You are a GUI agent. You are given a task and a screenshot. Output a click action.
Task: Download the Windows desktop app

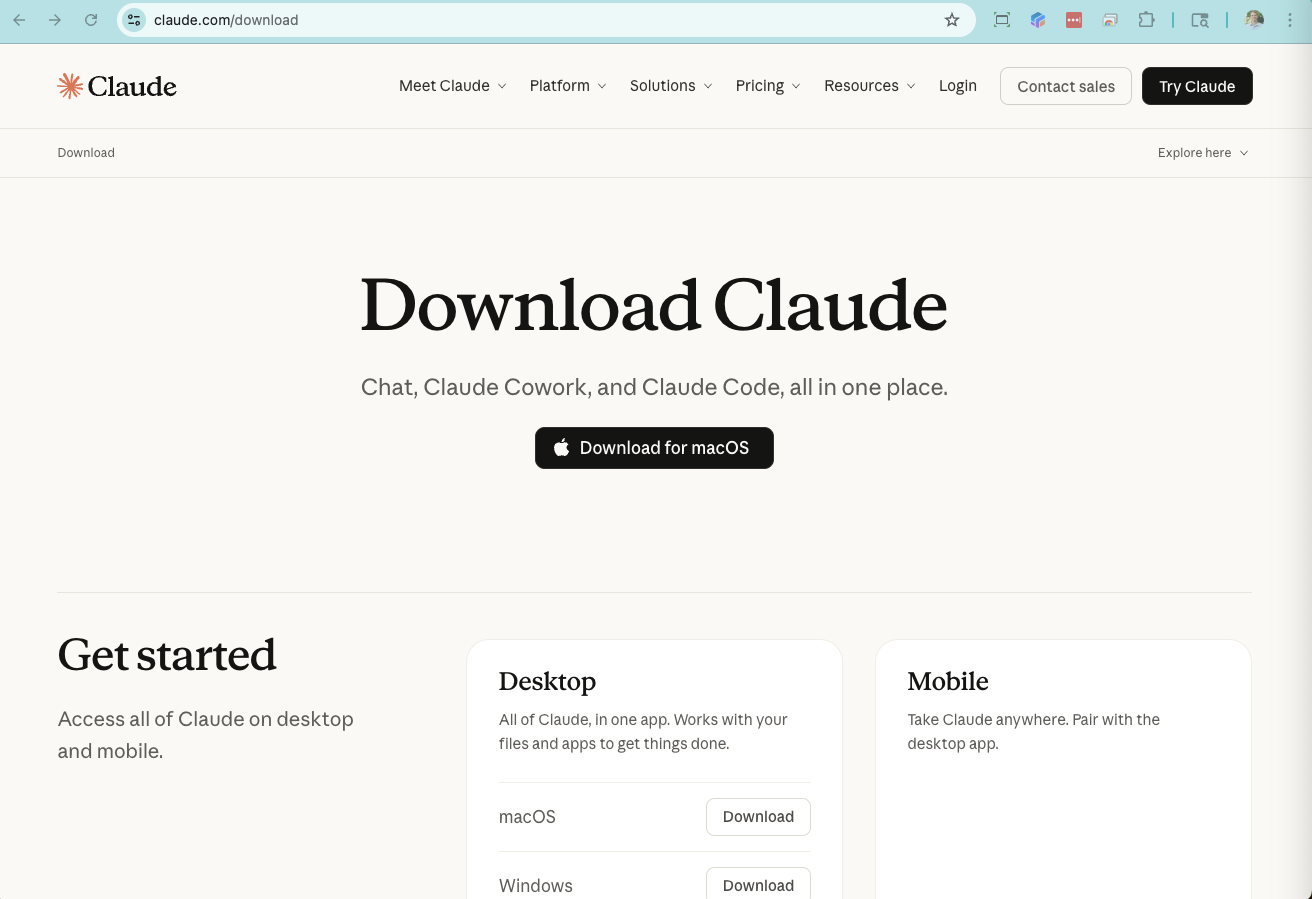(x=758, y=884)
